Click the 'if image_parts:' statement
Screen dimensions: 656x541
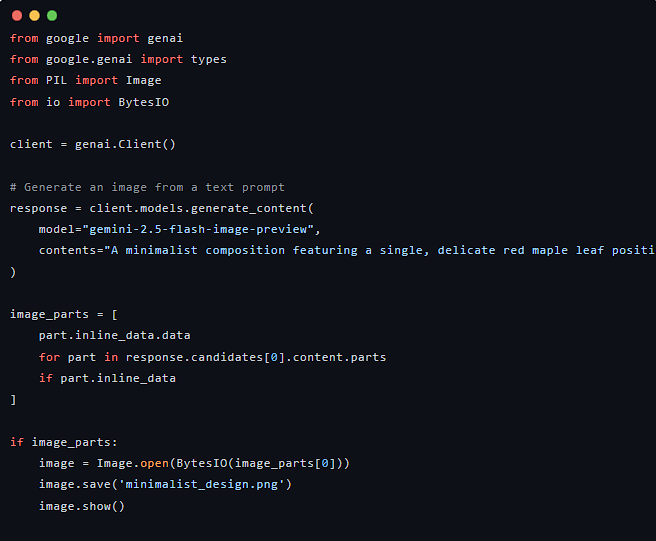pos(64,442)
